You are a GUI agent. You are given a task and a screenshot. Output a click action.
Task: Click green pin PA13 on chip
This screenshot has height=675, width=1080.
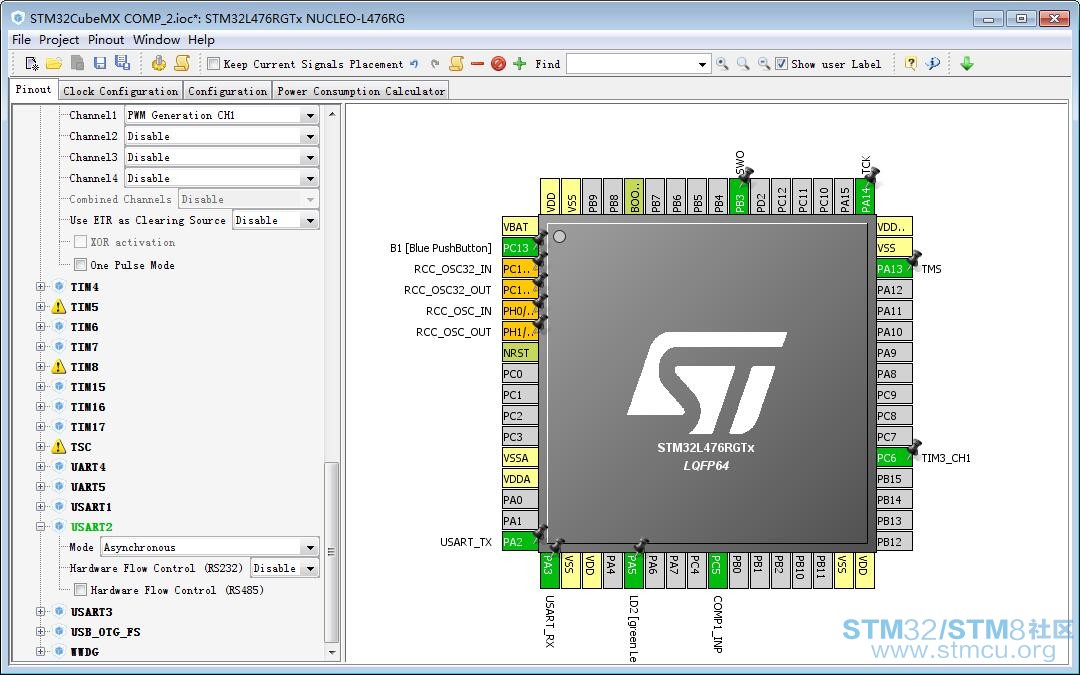(x=894, y=269)
